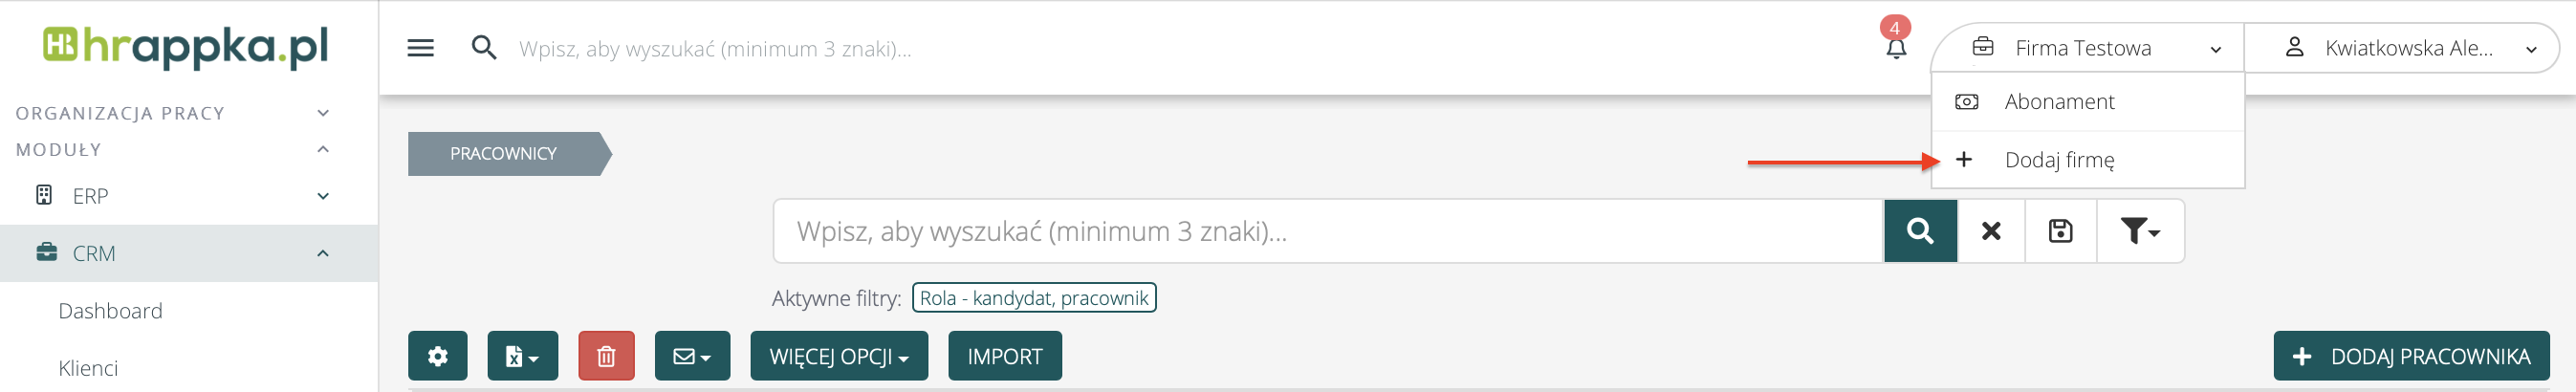Click the Dodaj pracownika button
This screenshot has width=2576, height=392.
(2410, 356)
